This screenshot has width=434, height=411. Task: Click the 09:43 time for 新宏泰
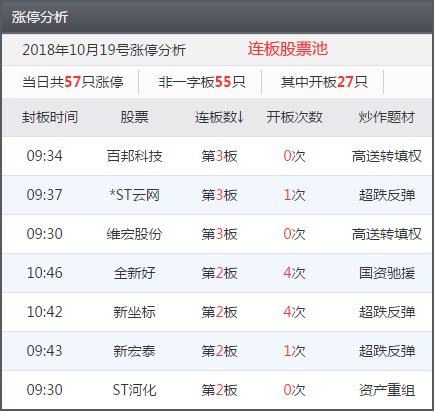coord(45,351)
